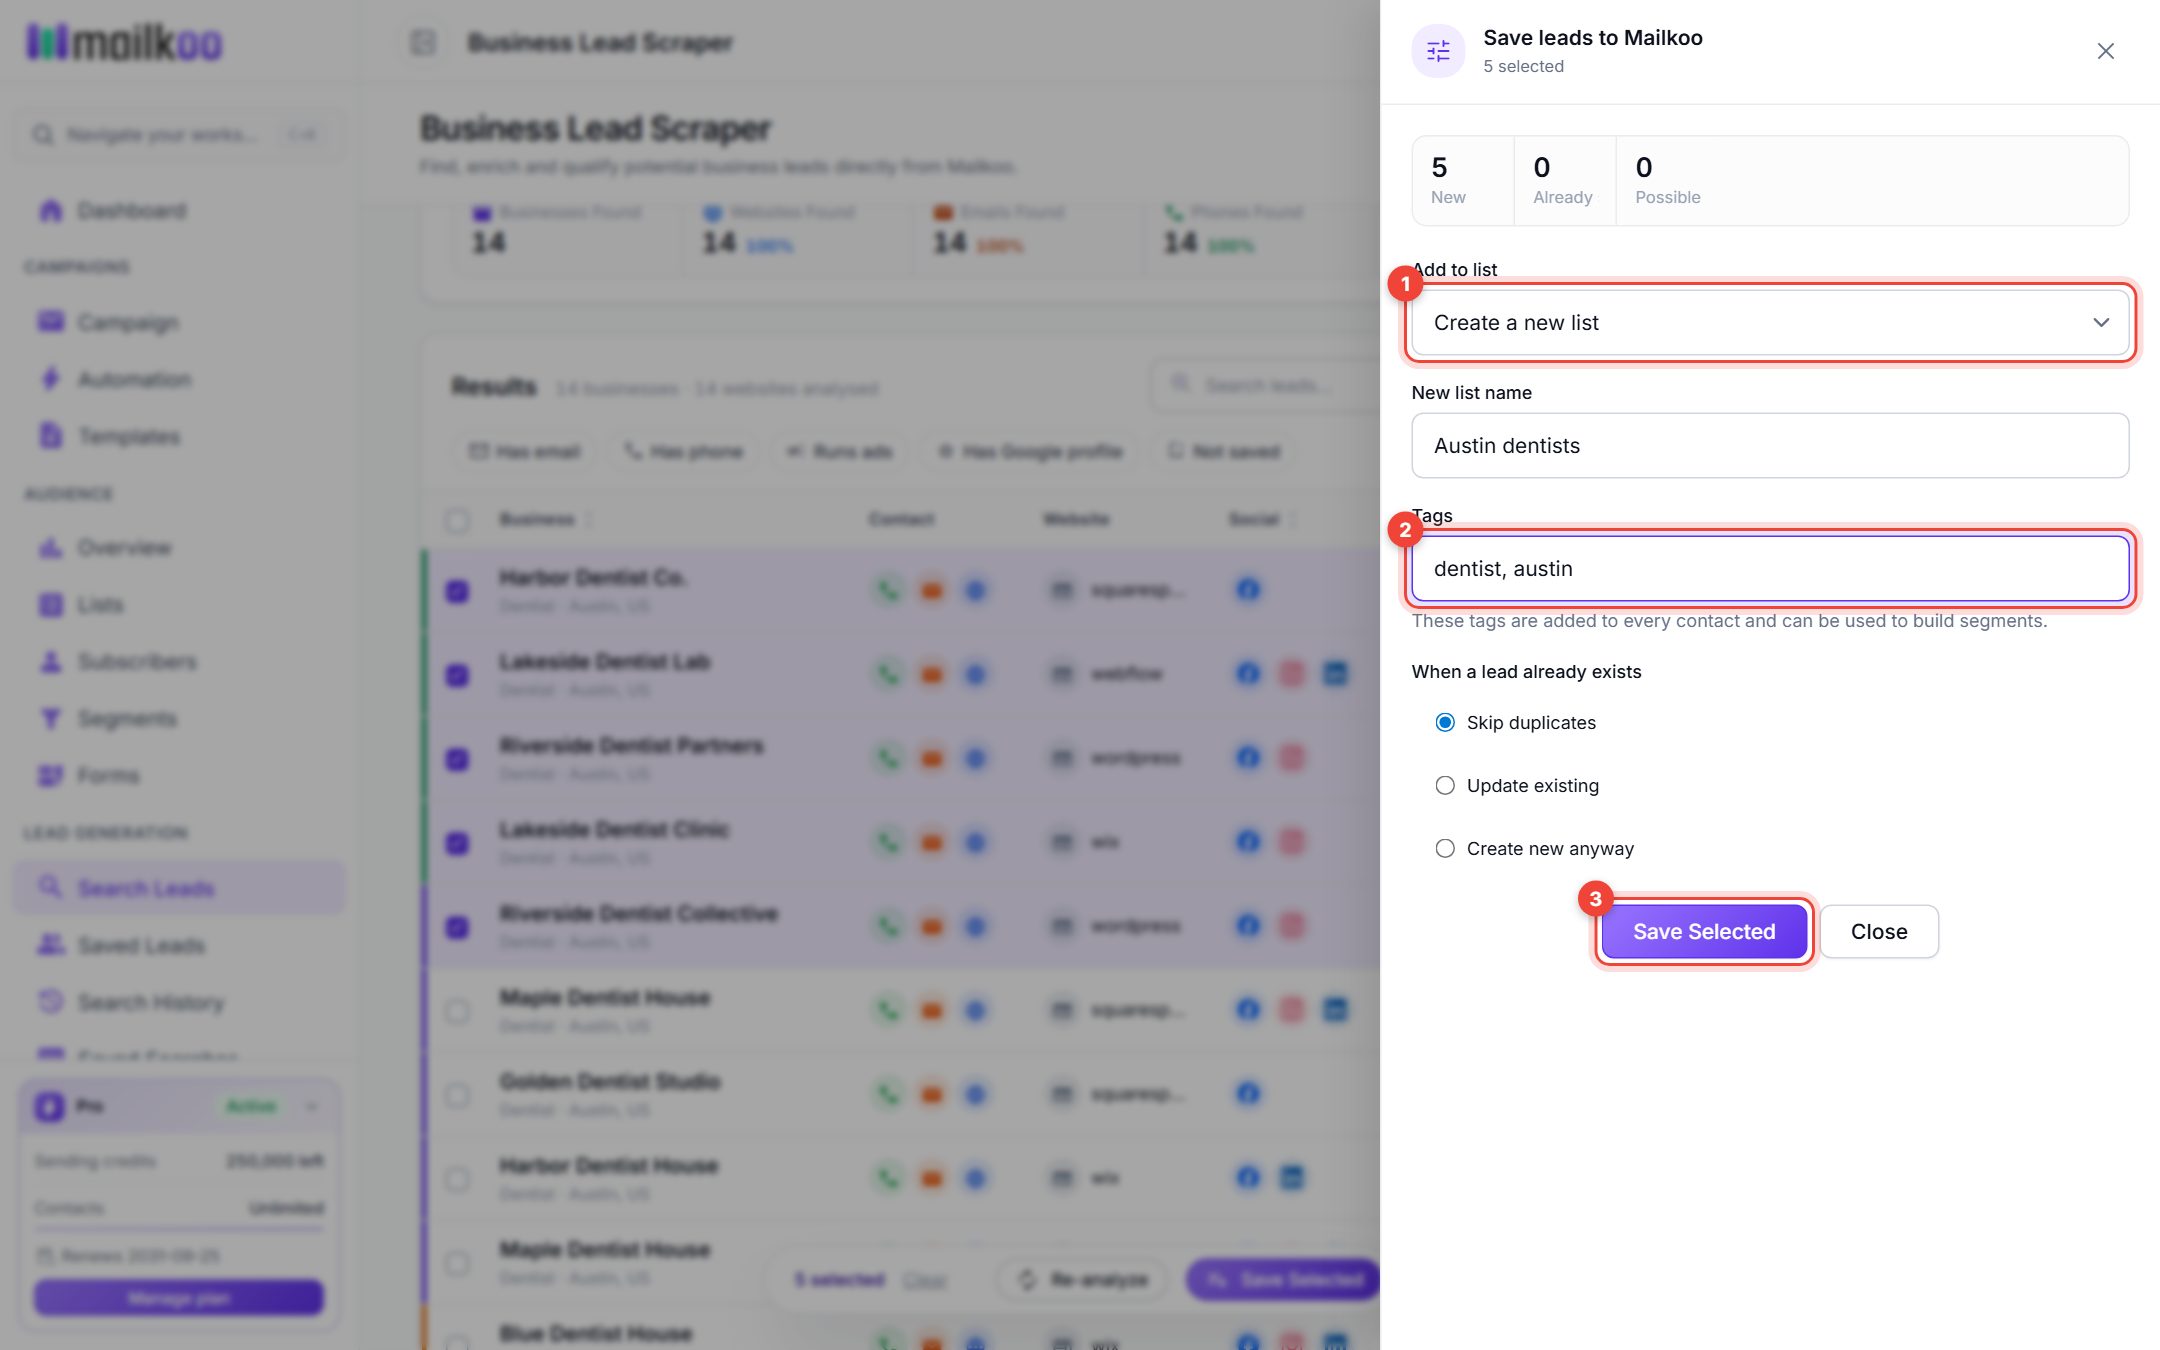Click the Lists icon in sidebar
Screen dimensions: 2160x1350
click(x=50, y=604)
